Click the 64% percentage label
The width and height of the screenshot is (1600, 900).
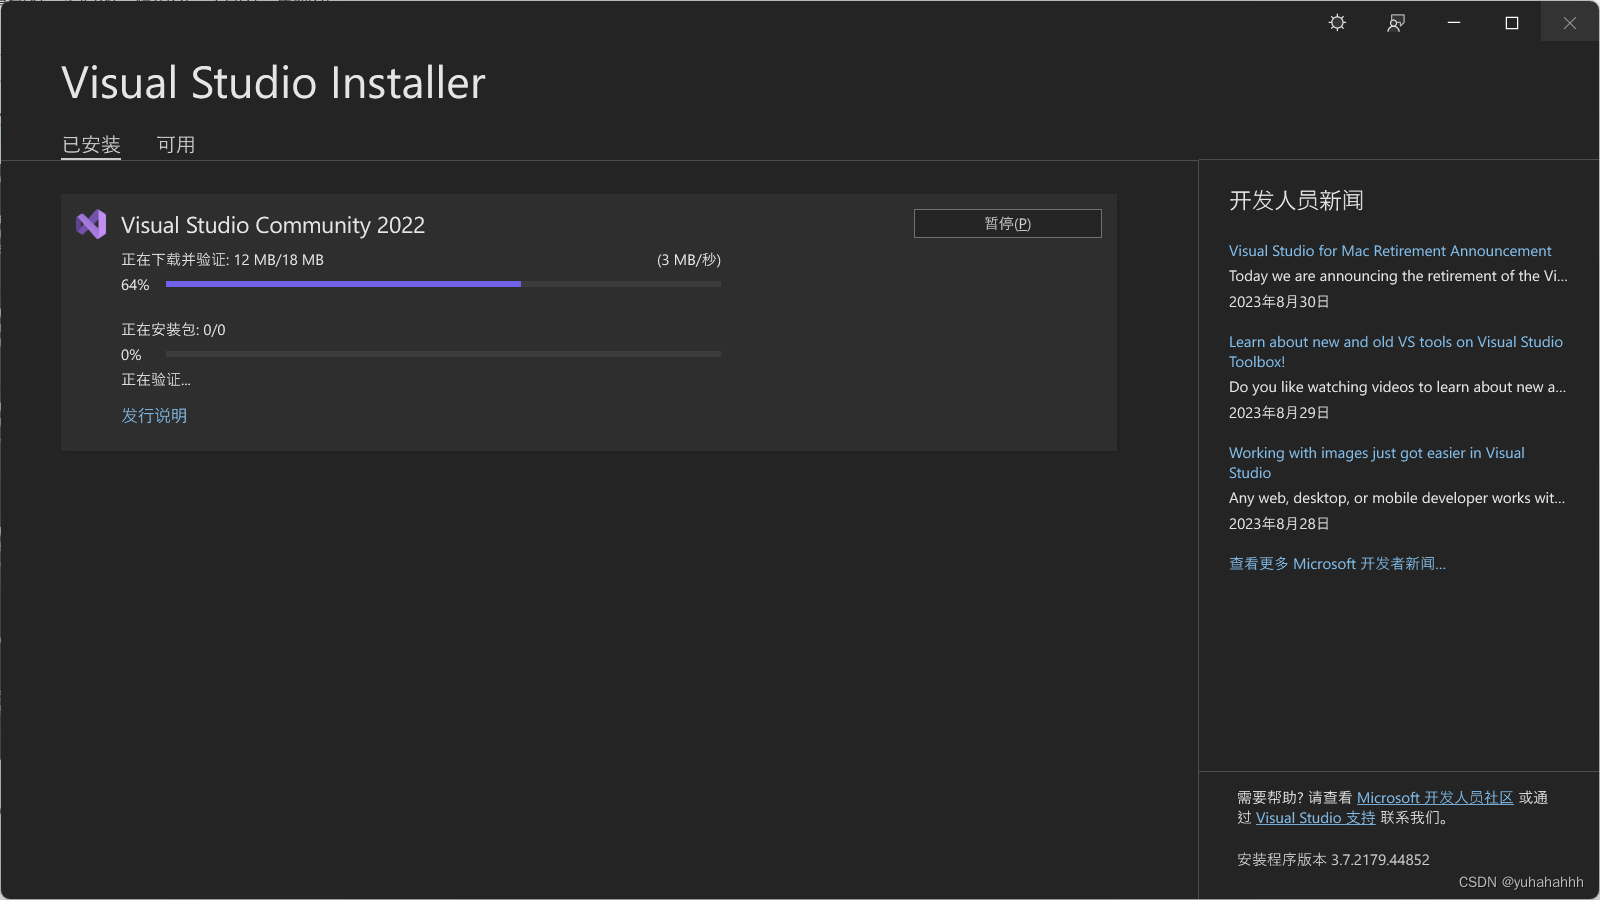click(x=135, y=285)
